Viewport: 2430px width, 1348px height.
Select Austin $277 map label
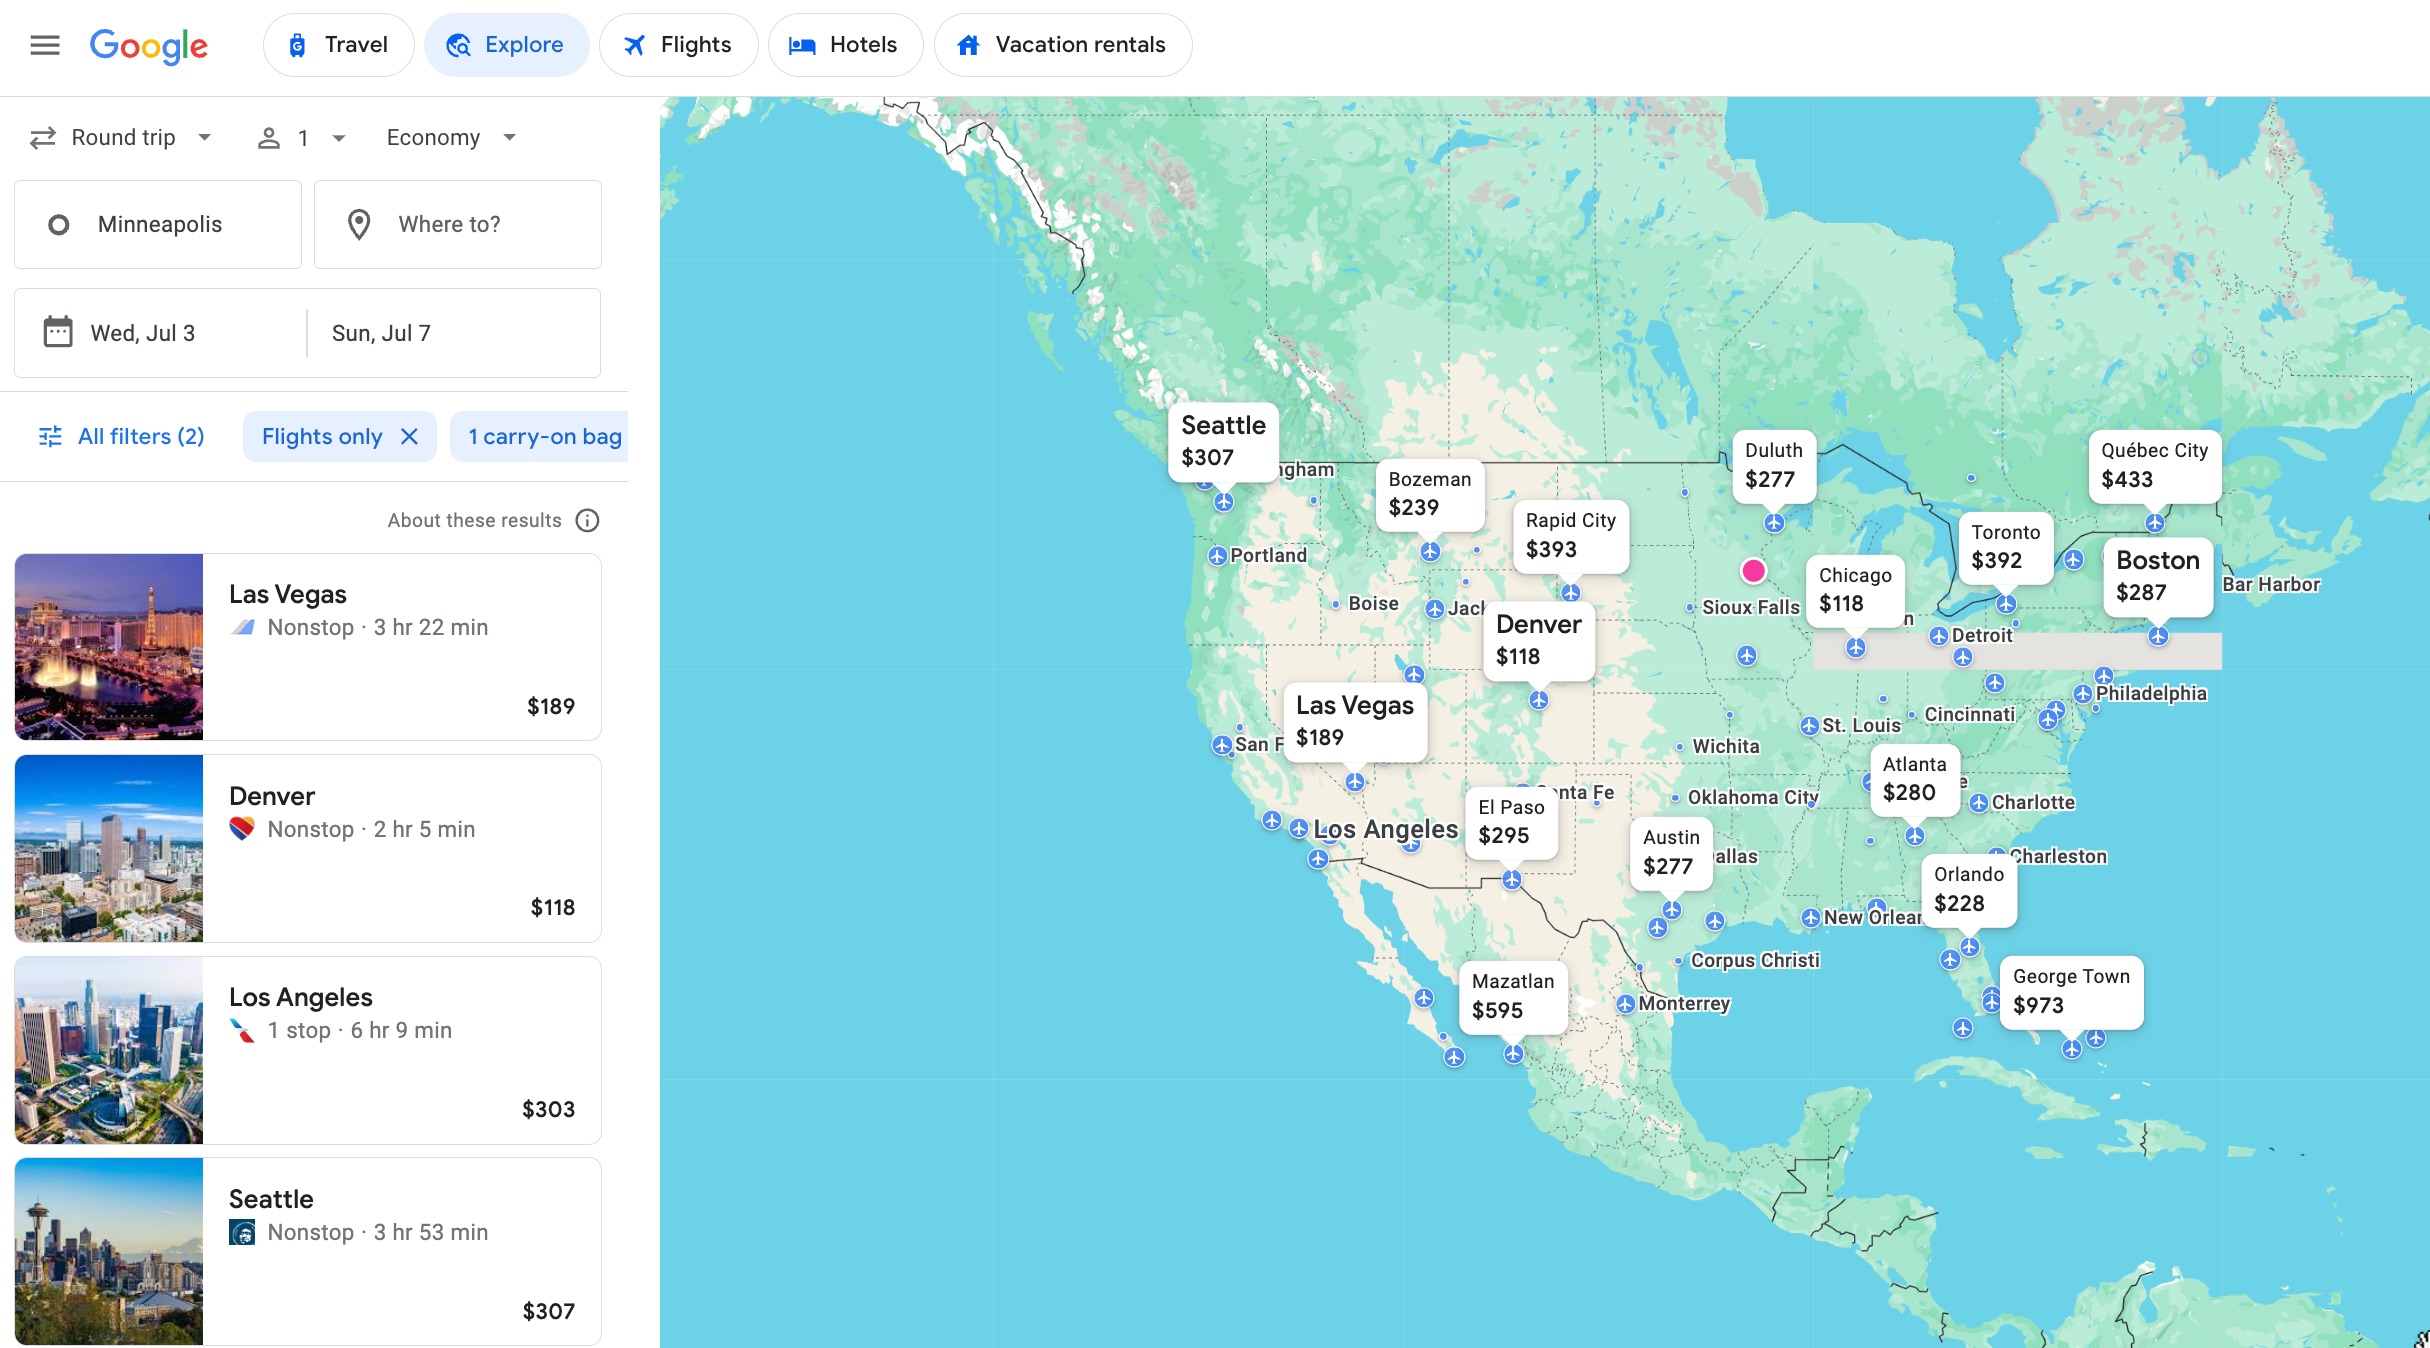(1671, 852)
